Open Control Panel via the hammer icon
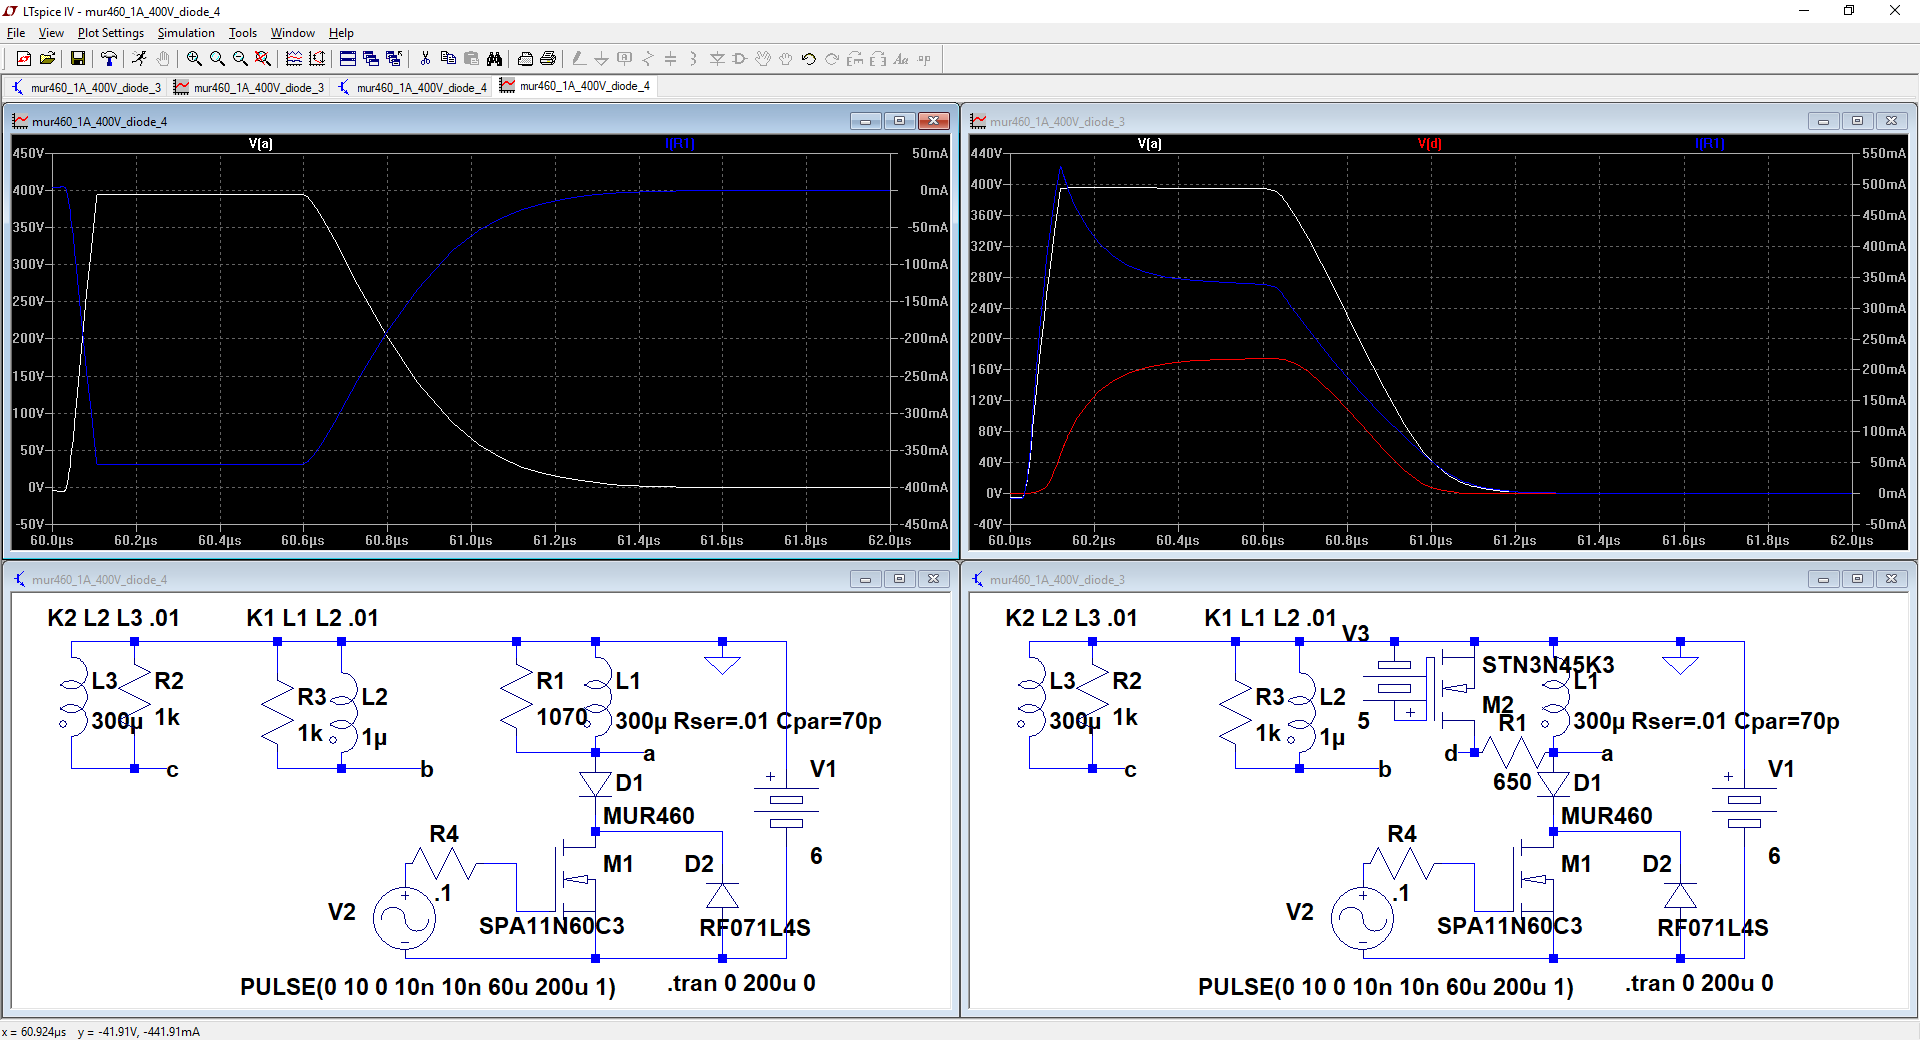This screenshot has width=1920, height=1040. click(x=108, y=59)
